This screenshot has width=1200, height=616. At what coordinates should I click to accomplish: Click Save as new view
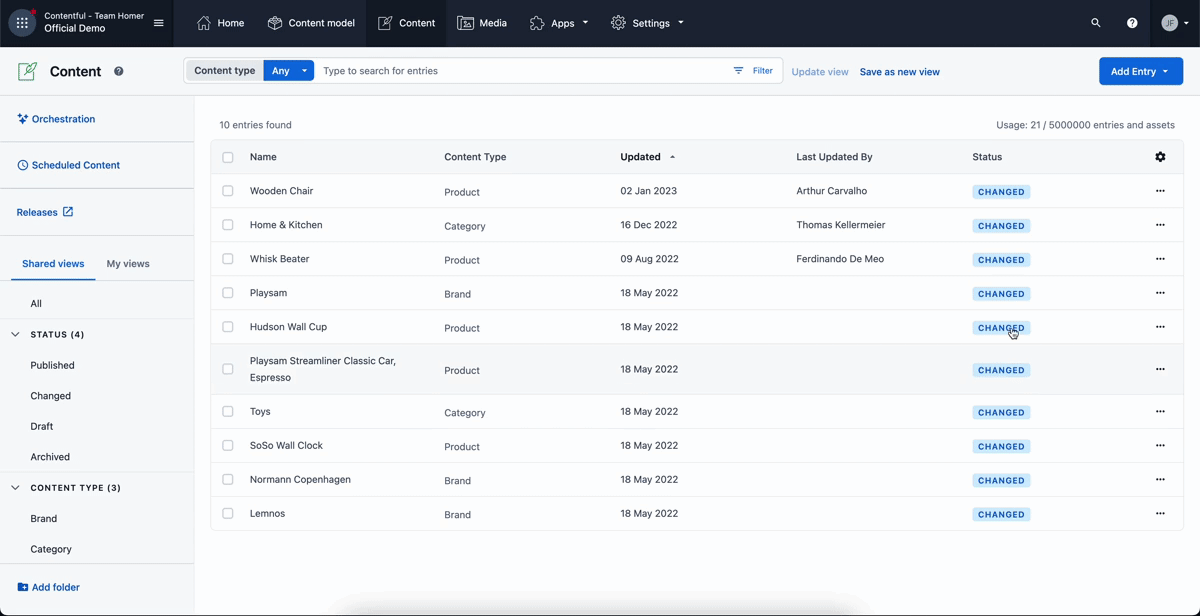click(x=900, y=72)
